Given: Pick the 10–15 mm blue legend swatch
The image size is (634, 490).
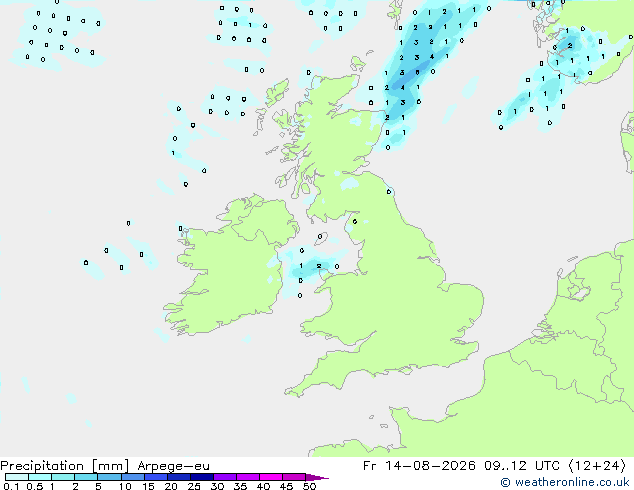Looking at the screenshot, I should (x=132, y=477).
